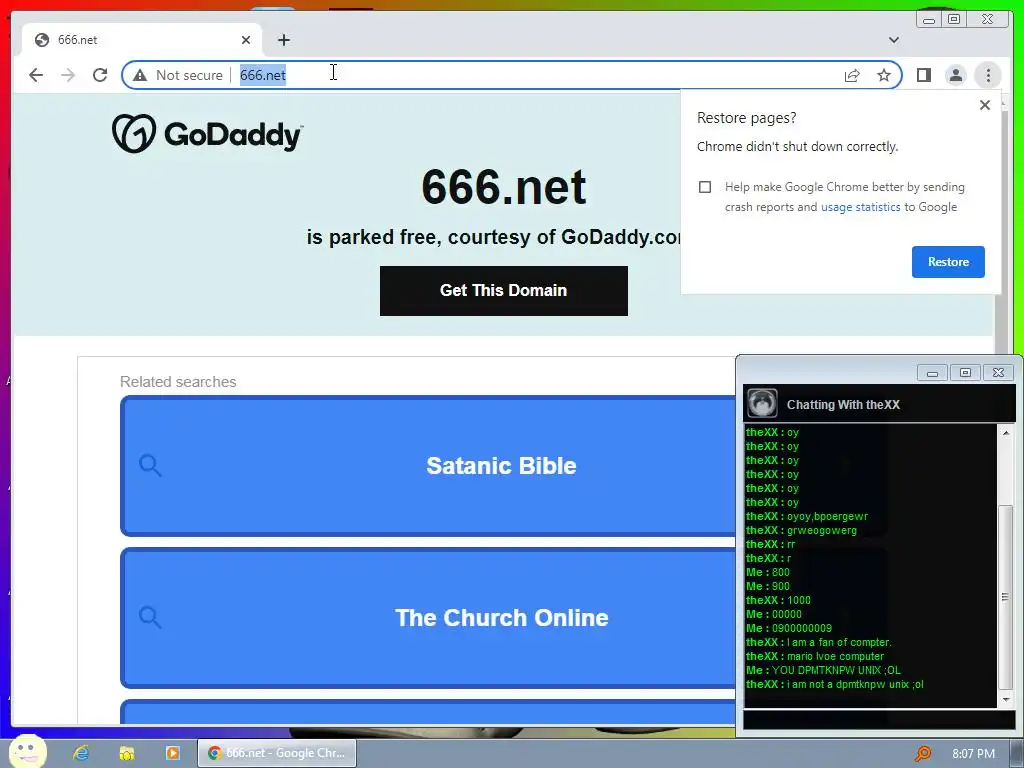1024x768 pixels.
Task: Click the message 'YOU DPMTKNPW UNIX ;OL'
Action: [x=836, y=670]
